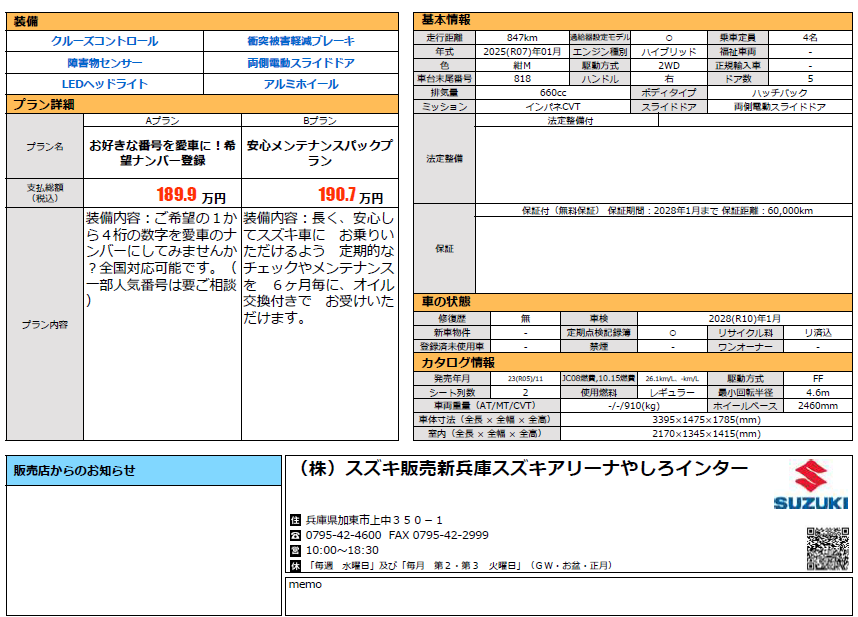
Task: Open the クルーズコントロール equipment link
Action: (x=104, y=41)
